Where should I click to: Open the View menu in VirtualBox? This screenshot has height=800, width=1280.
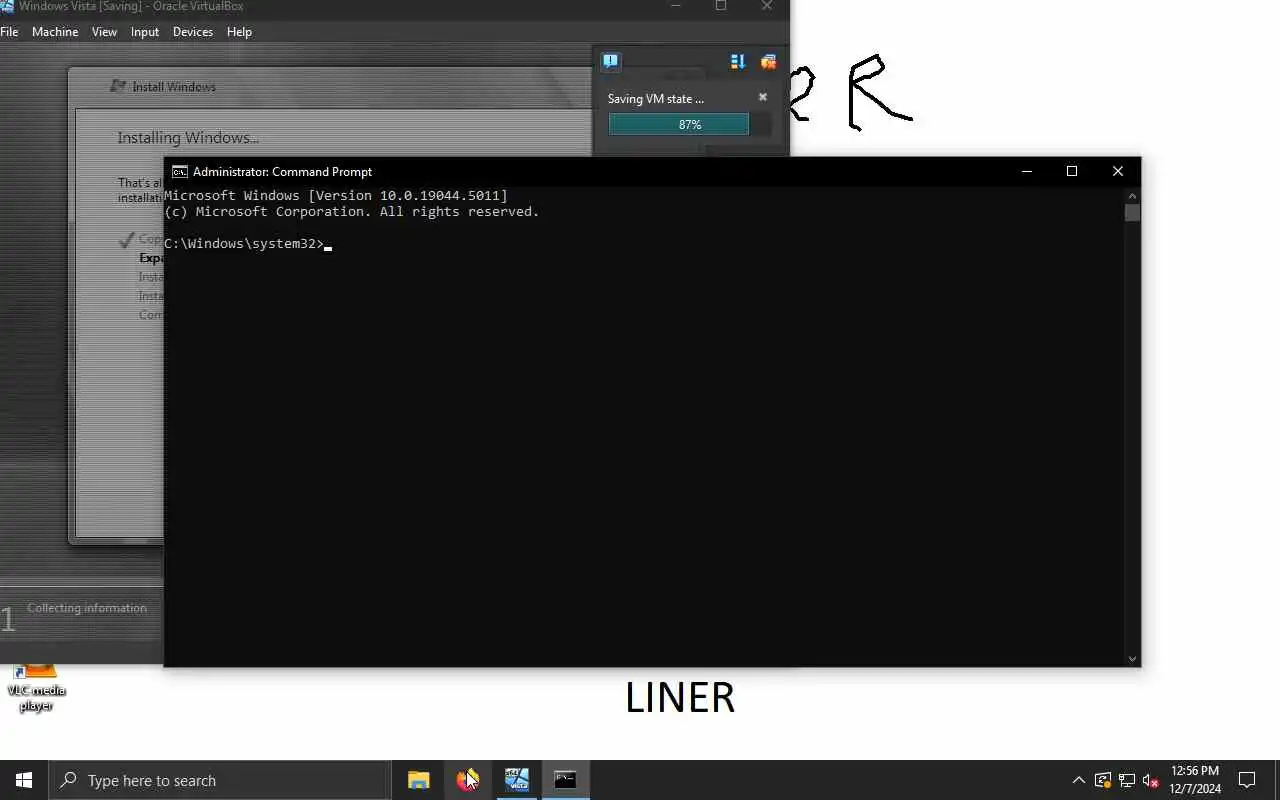pyautogui.click(x=104, y=32)
